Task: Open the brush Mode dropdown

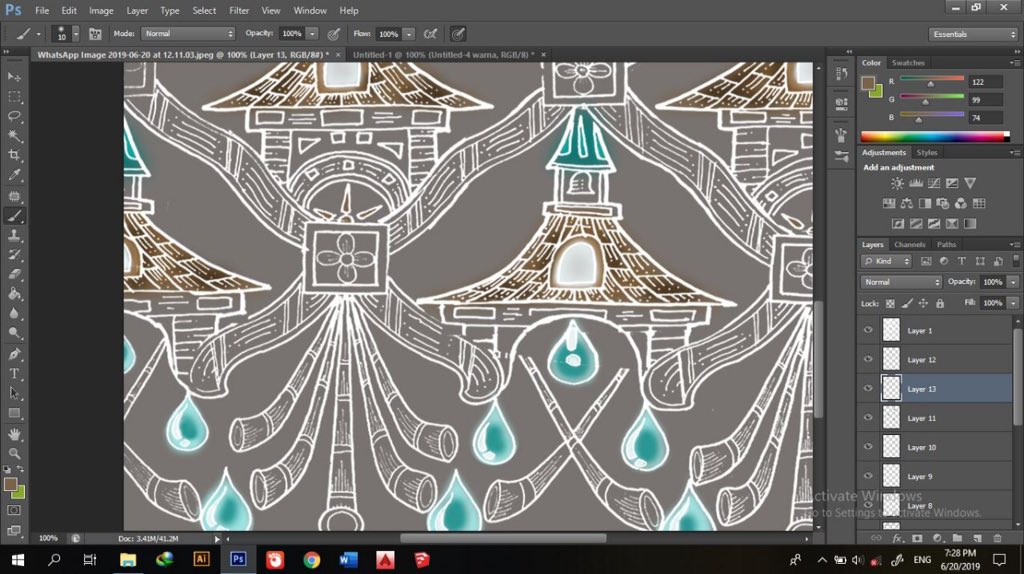Action: click(x=188, y=34)
